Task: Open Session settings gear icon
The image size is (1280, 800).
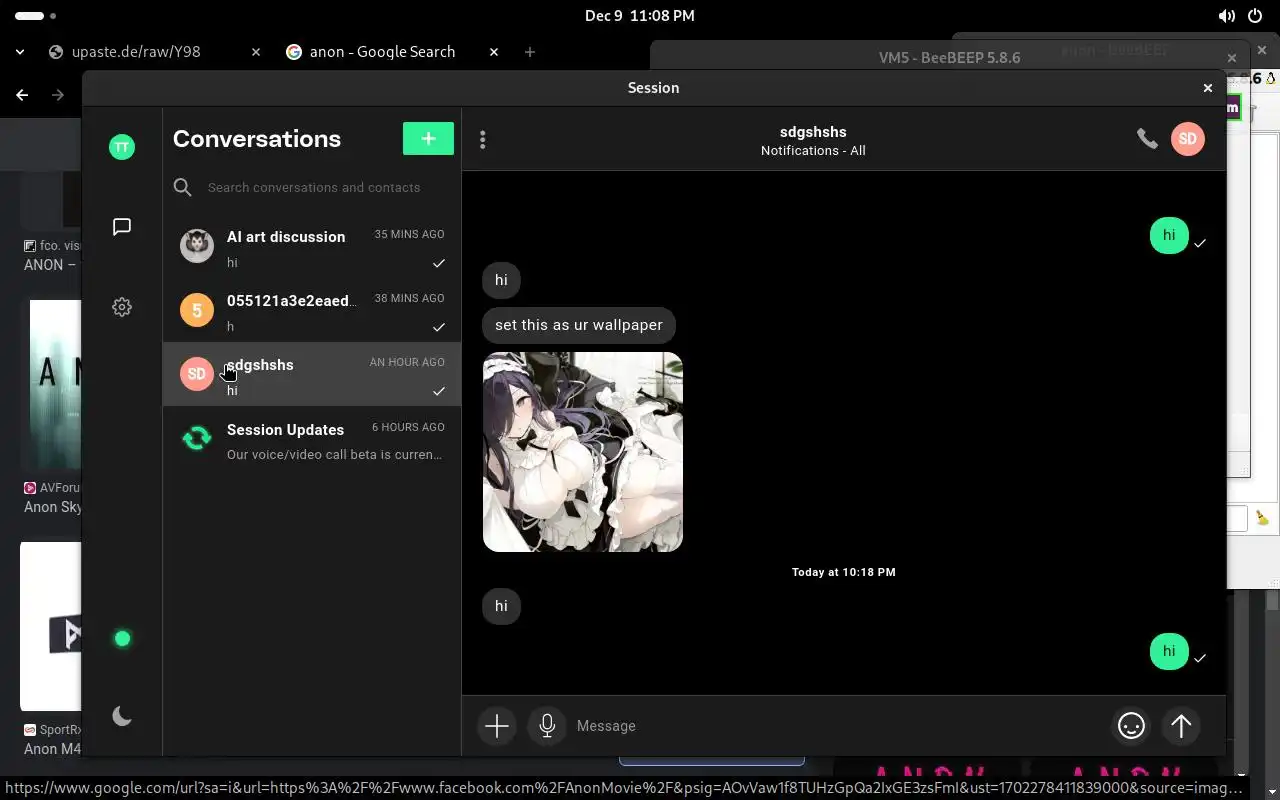Action: point(122,307)
